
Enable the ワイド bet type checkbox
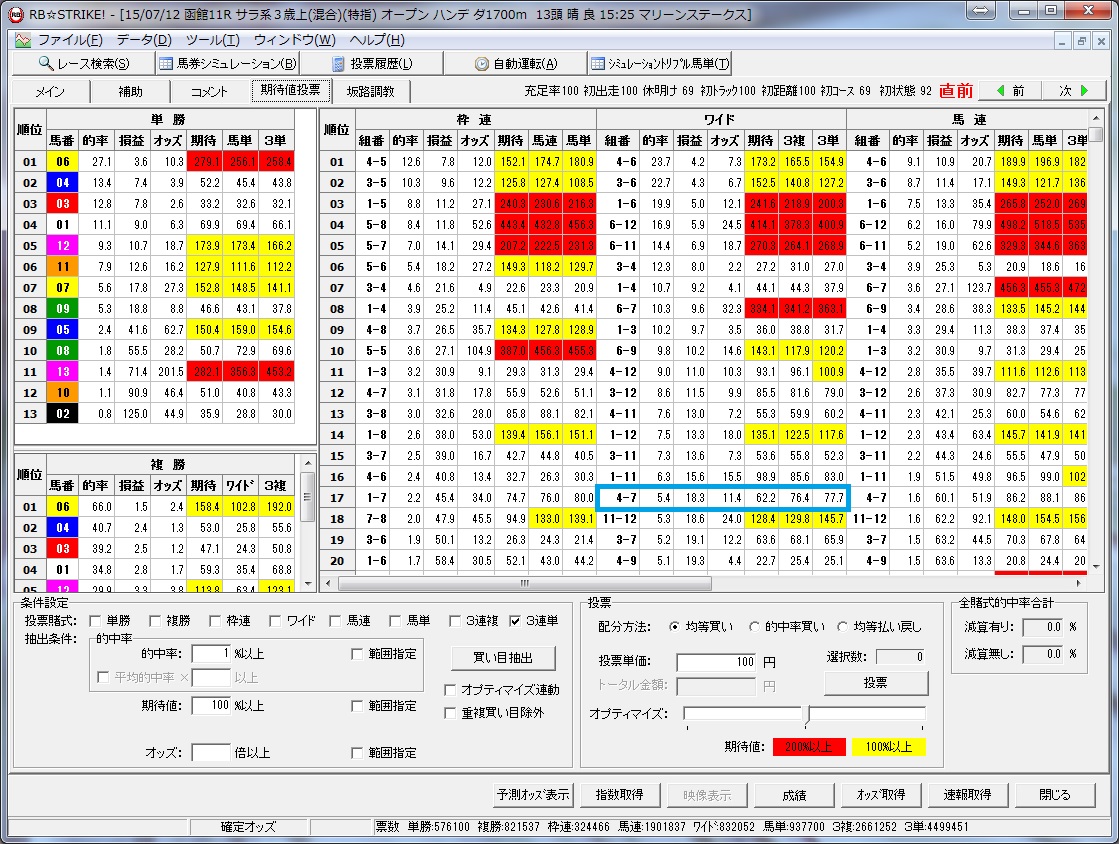pos(275,621)
